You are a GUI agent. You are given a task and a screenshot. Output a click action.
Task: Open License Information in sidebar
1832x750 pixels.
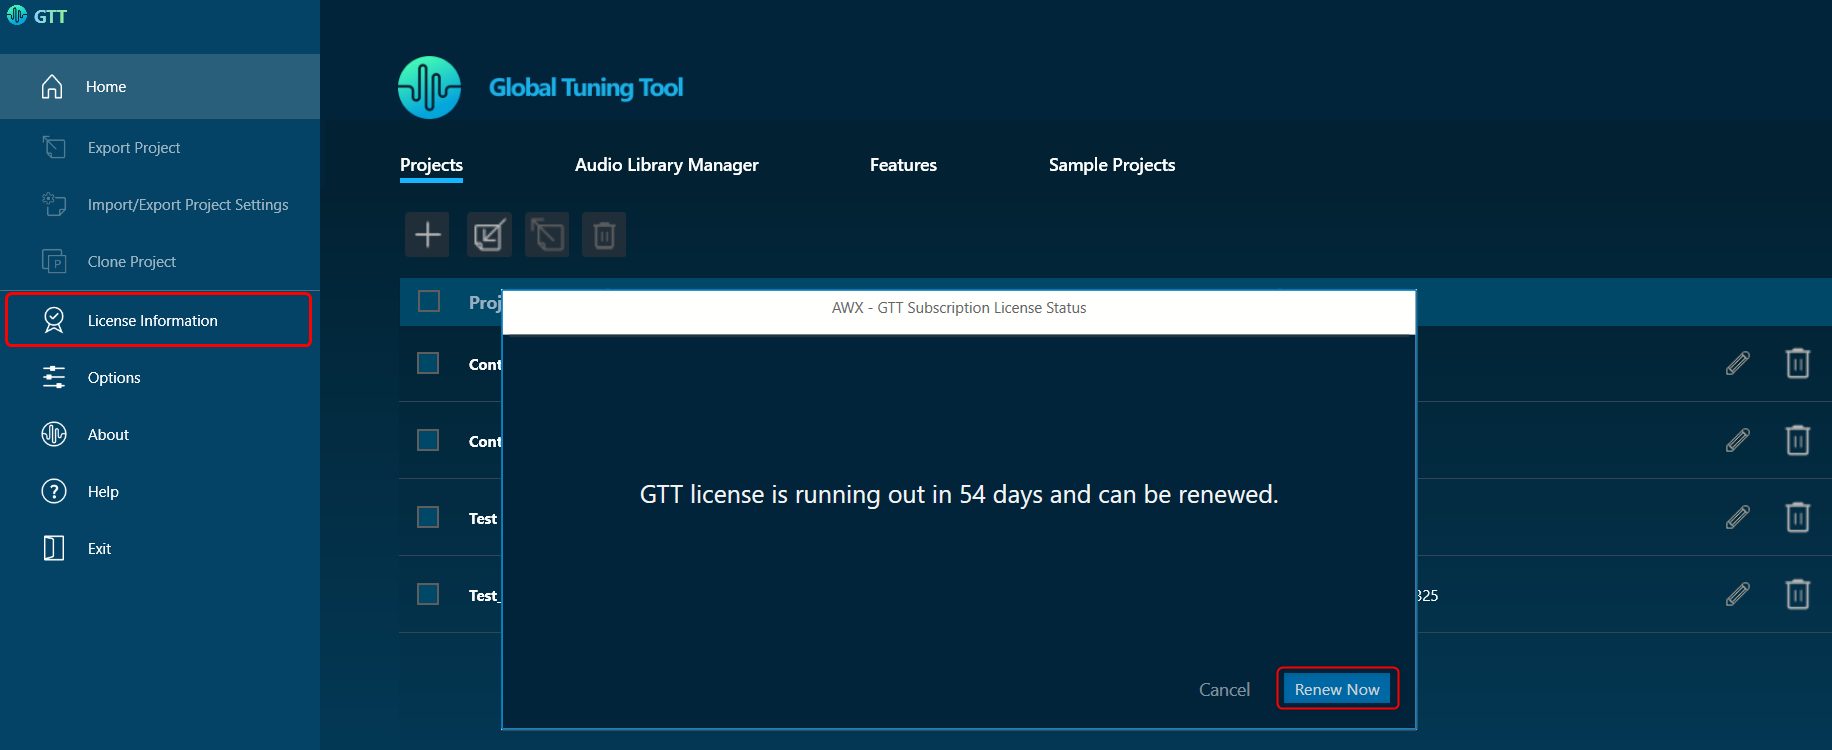click(x=152, y=321)
